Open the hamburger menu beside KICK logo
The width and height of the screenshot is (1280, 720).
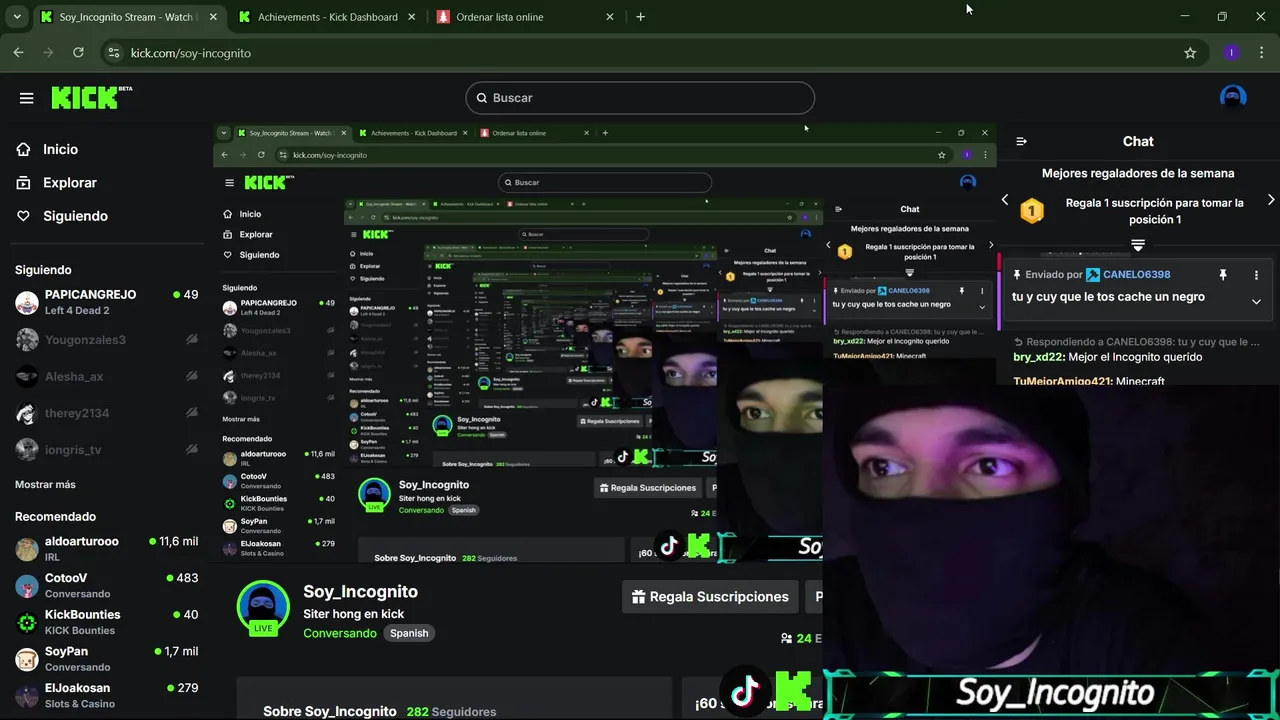click(27, 98)
